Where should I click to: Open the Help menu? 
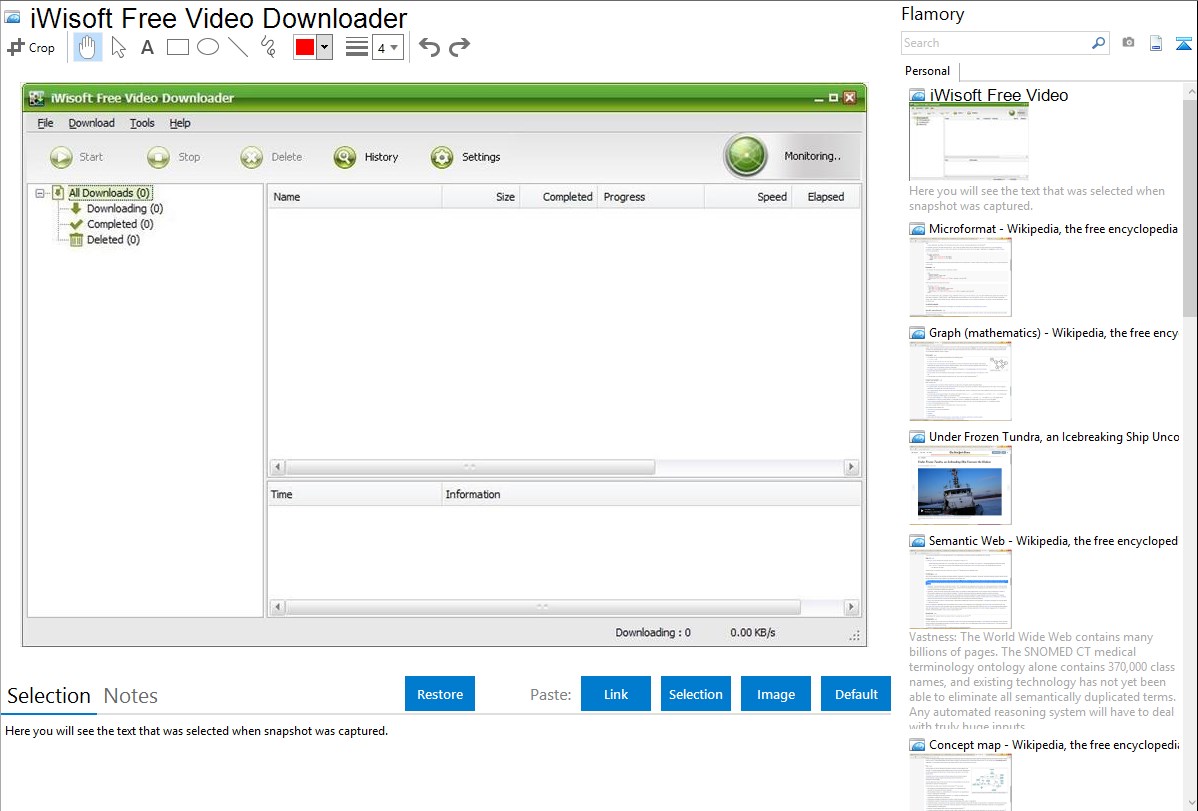180,123
